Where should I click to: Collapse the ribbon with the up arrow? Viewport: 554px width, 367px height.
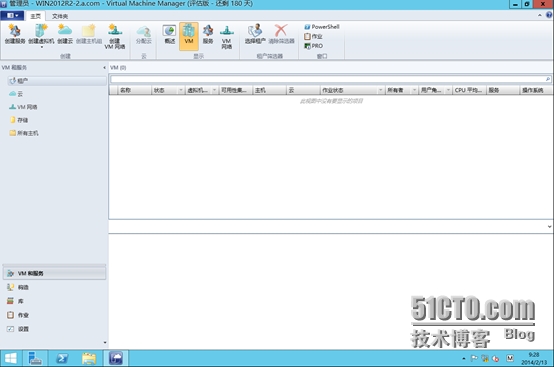pyautogui.click(x=540, y=15)
